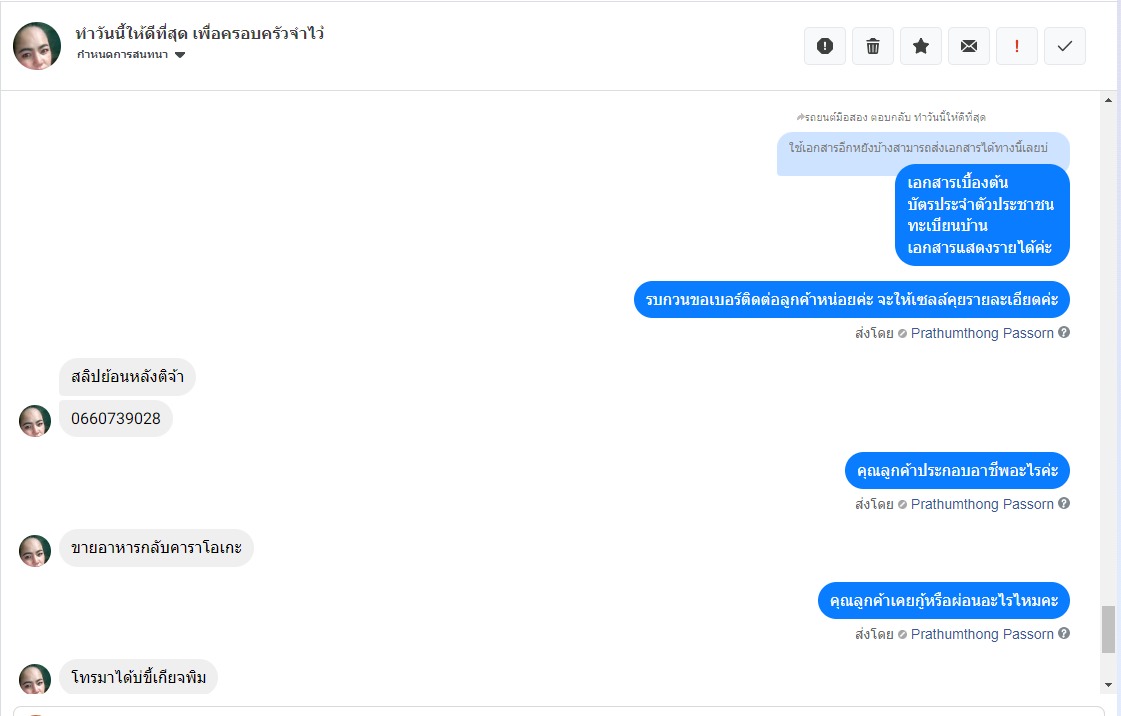
Task: Click help icon under loan history question
Action: tap(1064, 633)
